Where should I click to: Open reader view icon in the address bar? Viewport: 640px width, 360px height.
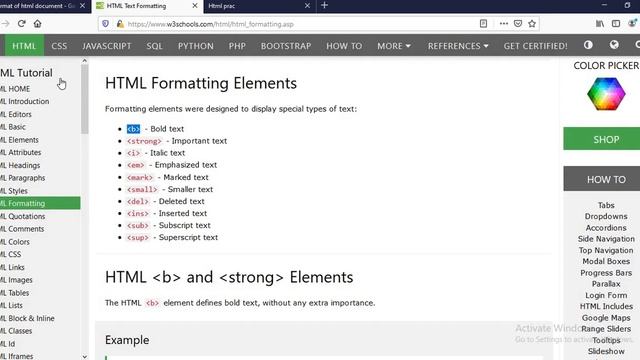click(x=483, y=24)
